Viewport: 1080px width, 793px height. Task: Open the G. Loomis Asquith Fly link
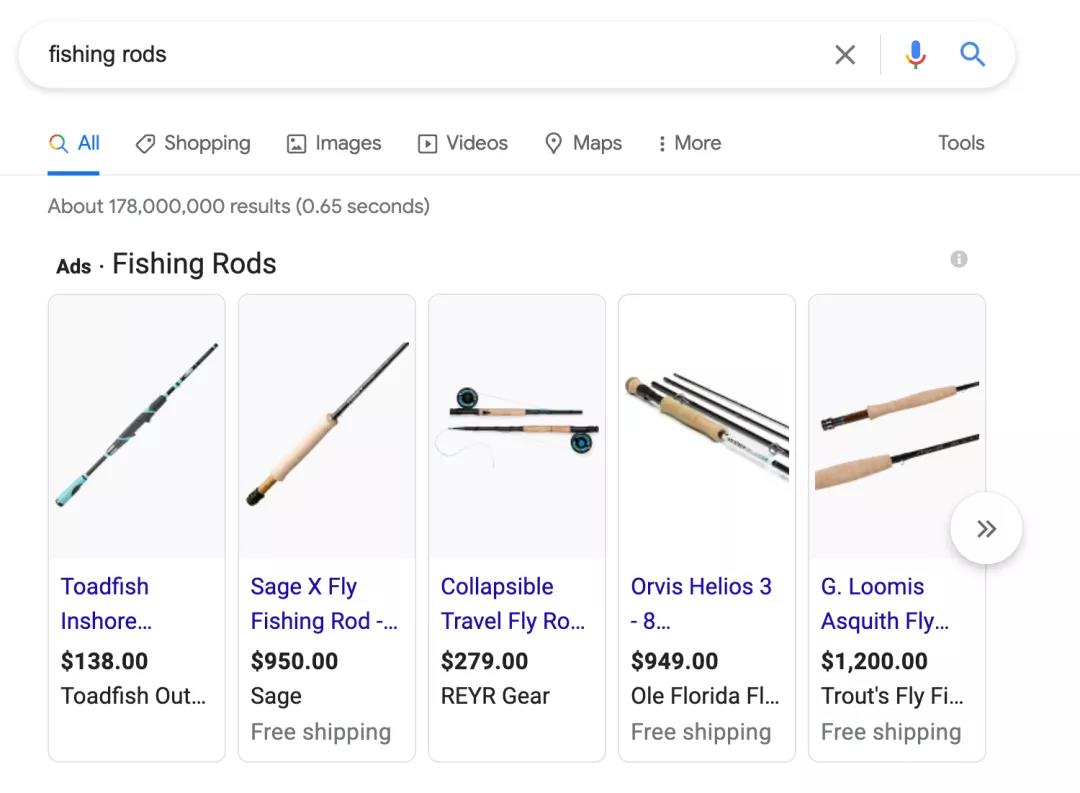click(x=884, y=603)
